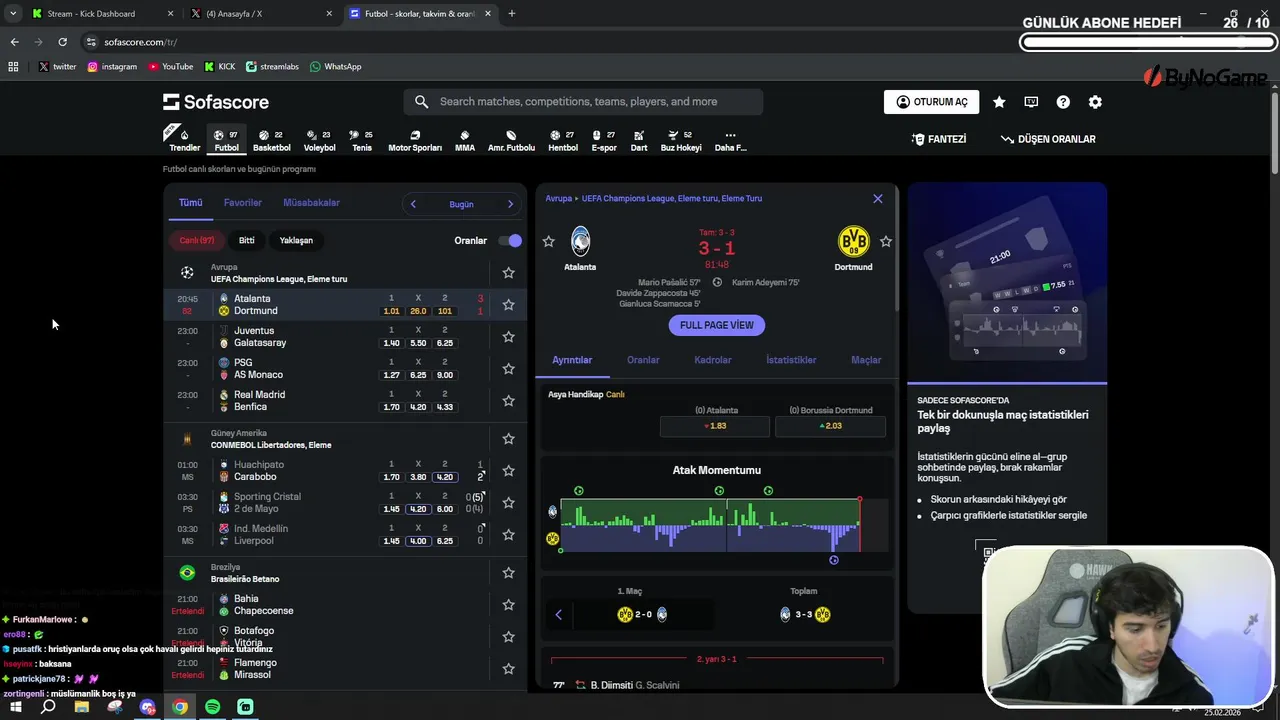Click the OTURUM AÇ login button
1280x720 pixels.
coord(932,102)
